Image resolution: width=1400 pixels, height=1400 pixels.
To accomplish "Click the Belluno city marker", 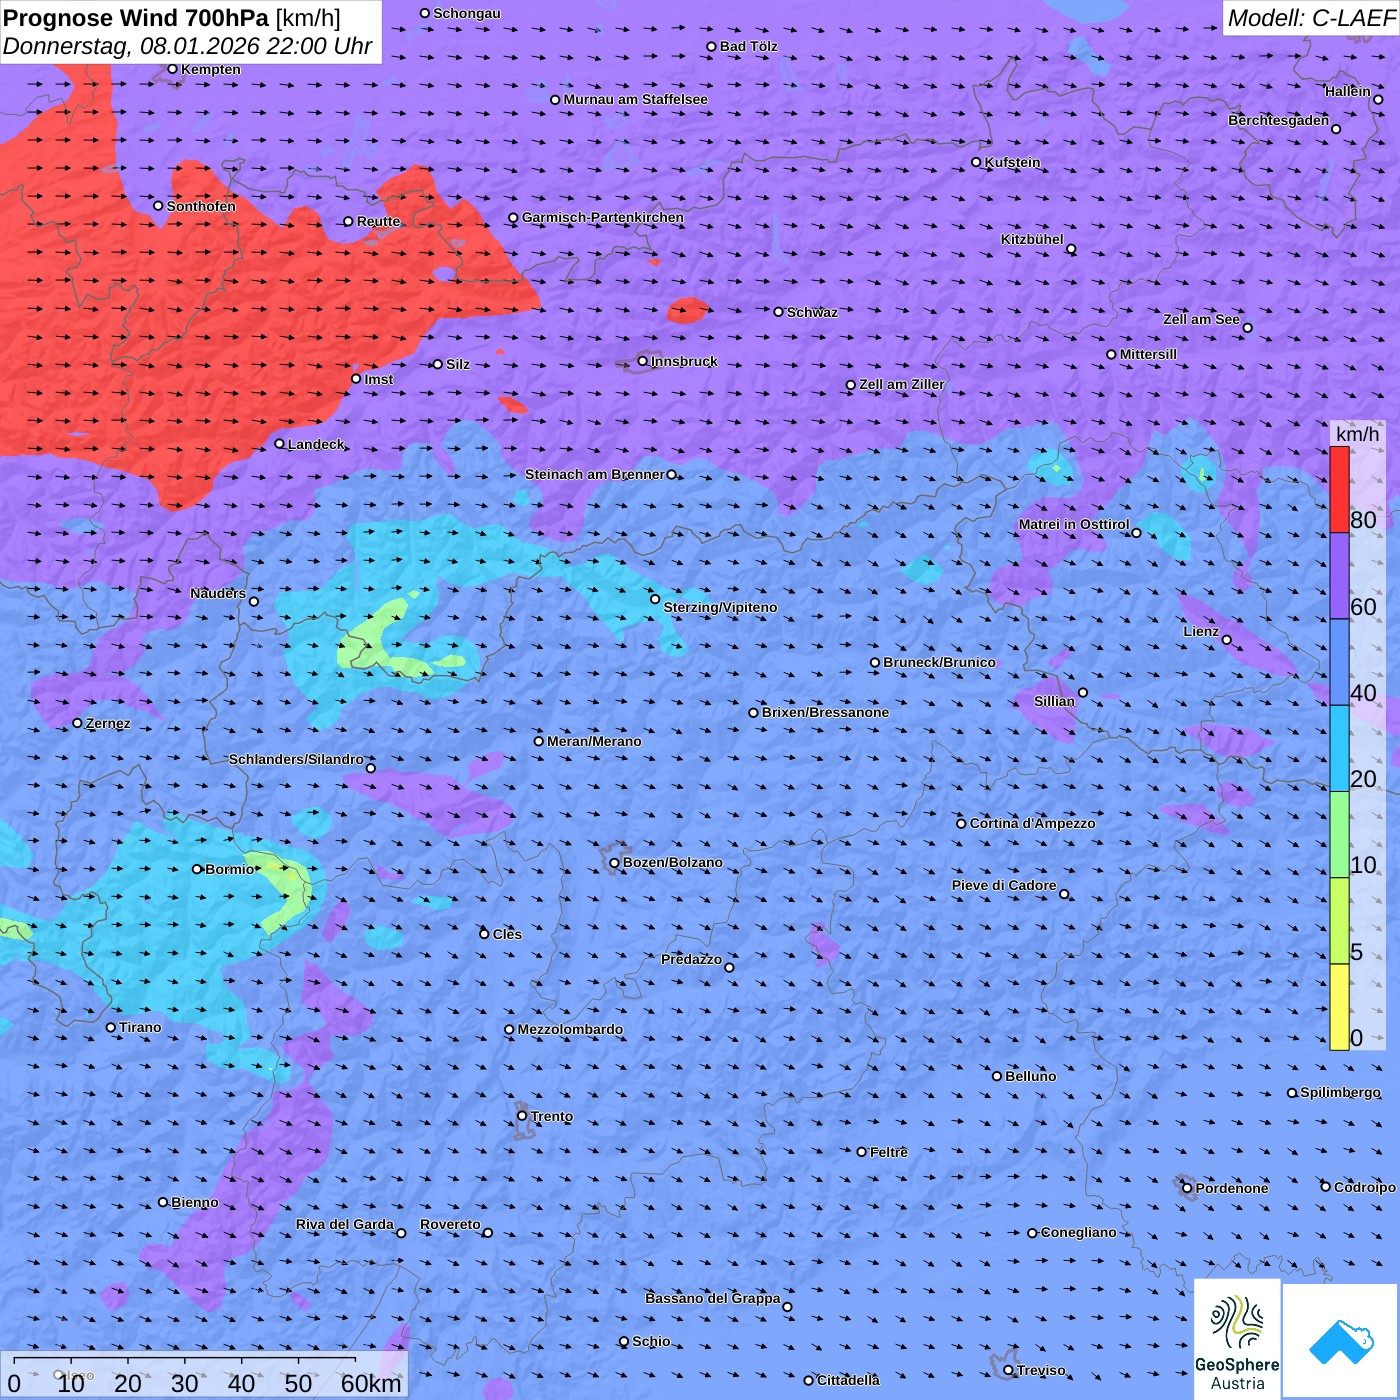I will [x=997, y=1076].
